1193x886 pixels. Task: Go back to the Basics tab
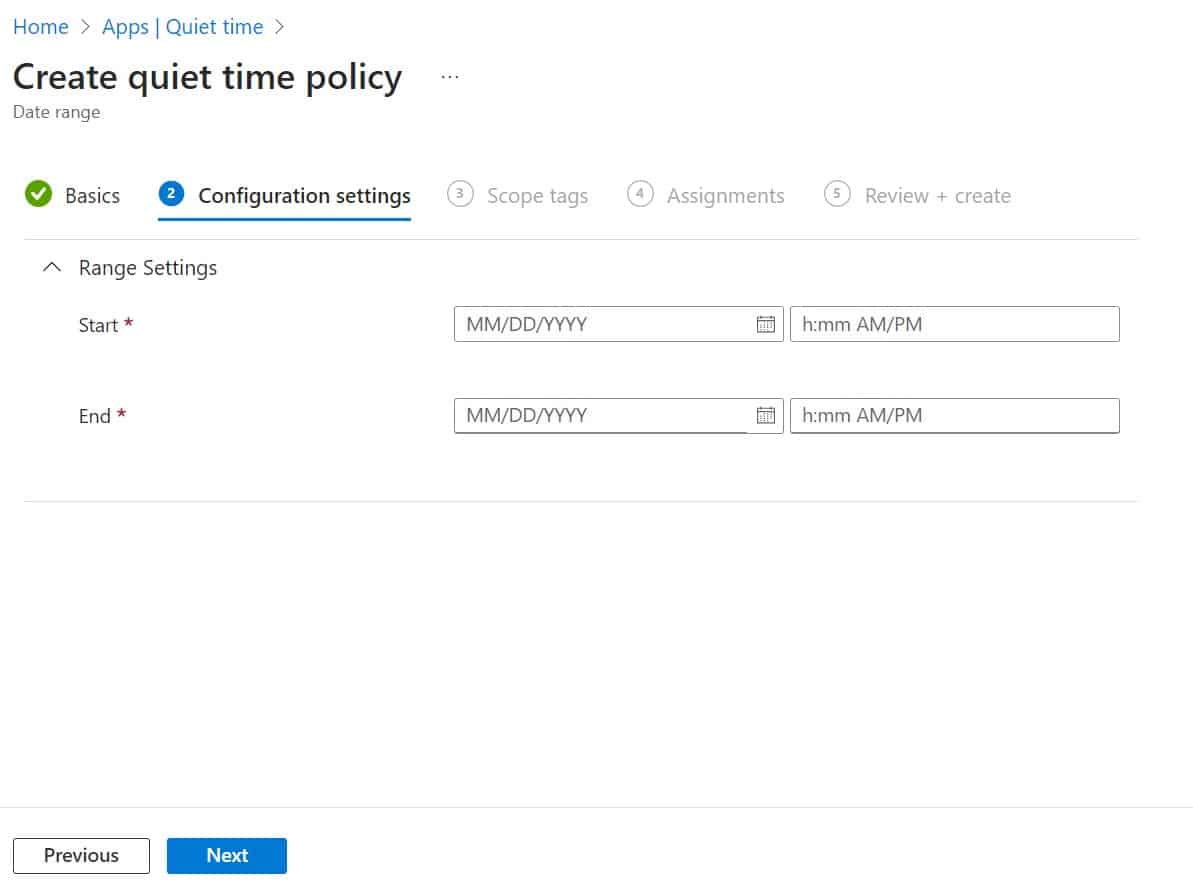pos(91,195)
